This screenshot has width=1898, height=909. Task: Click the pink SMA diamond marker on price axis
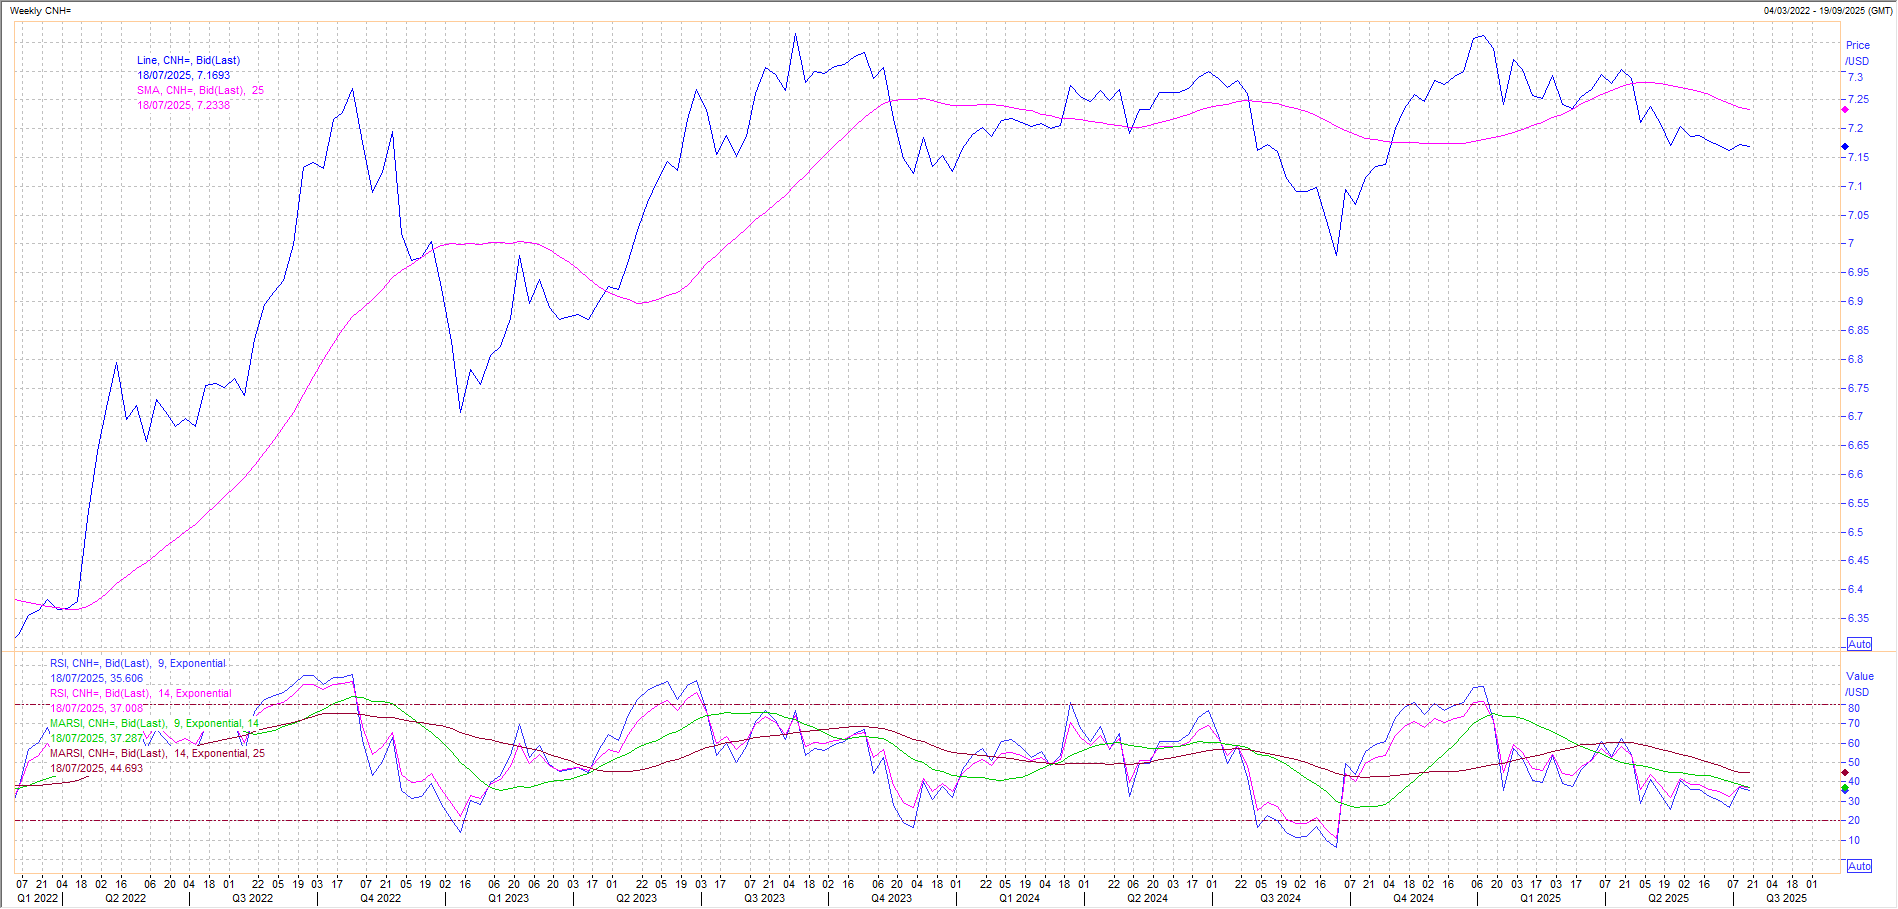[x=1845, y=110]
